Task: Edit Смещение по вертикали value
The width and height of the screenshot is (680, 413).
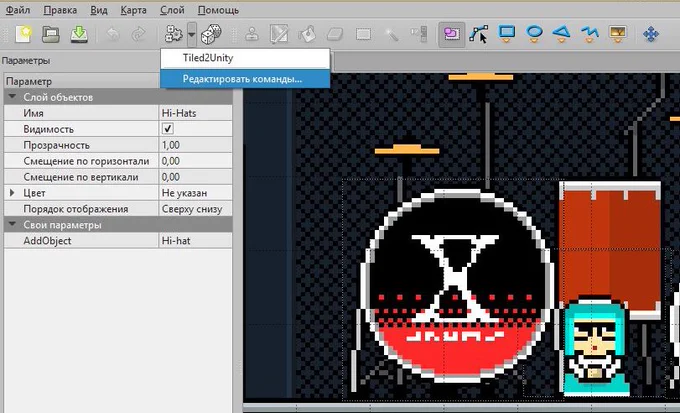Action: pyautogui.click(x=196, y=177)
